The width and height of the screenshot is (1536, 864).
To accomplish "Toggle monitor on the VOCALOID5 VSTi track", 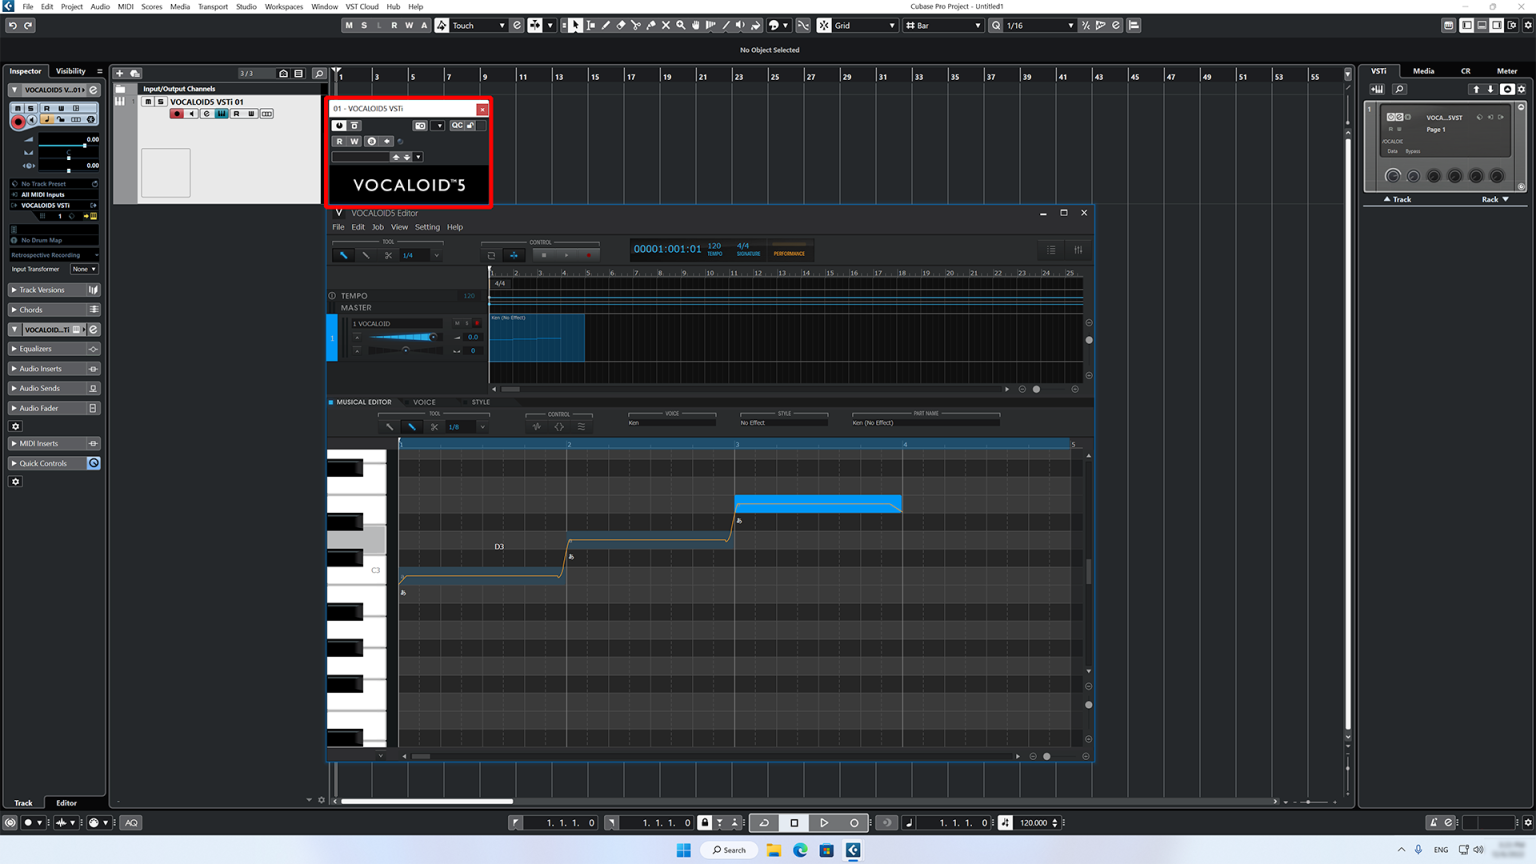I will [32, 121].
